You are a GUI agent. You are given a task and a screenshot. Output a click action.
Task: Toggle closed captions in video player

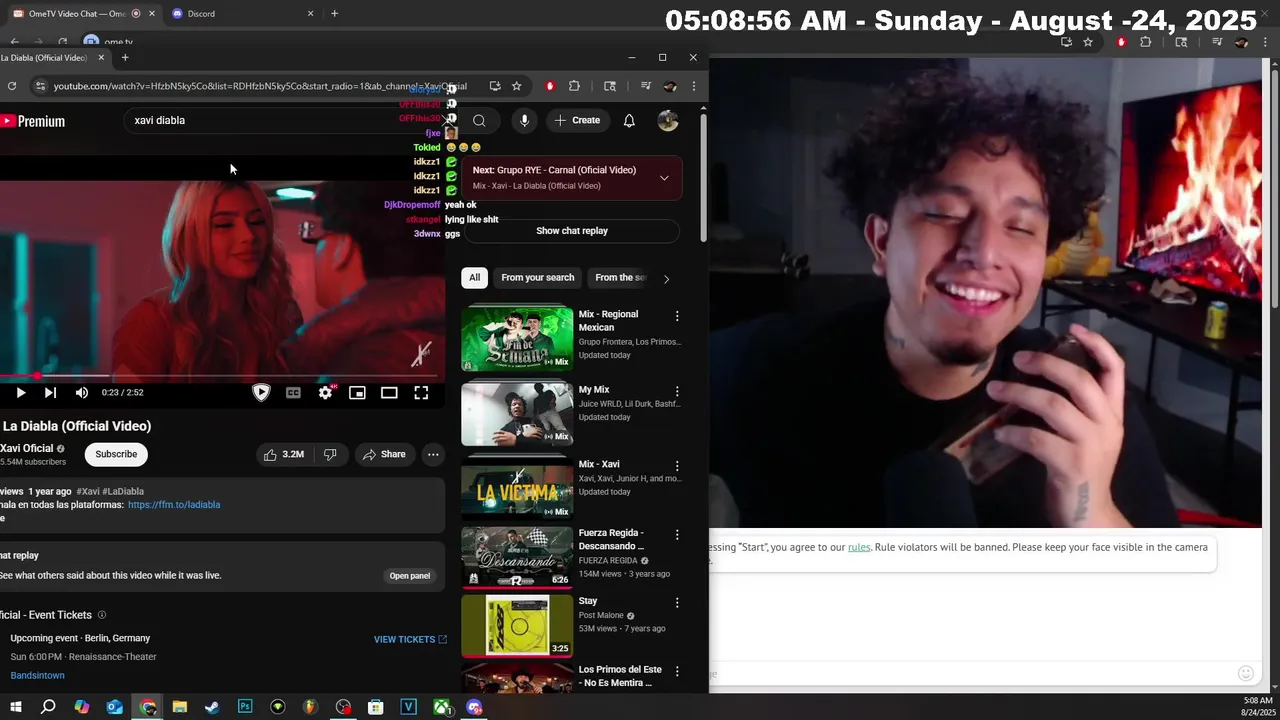point(293,393)
